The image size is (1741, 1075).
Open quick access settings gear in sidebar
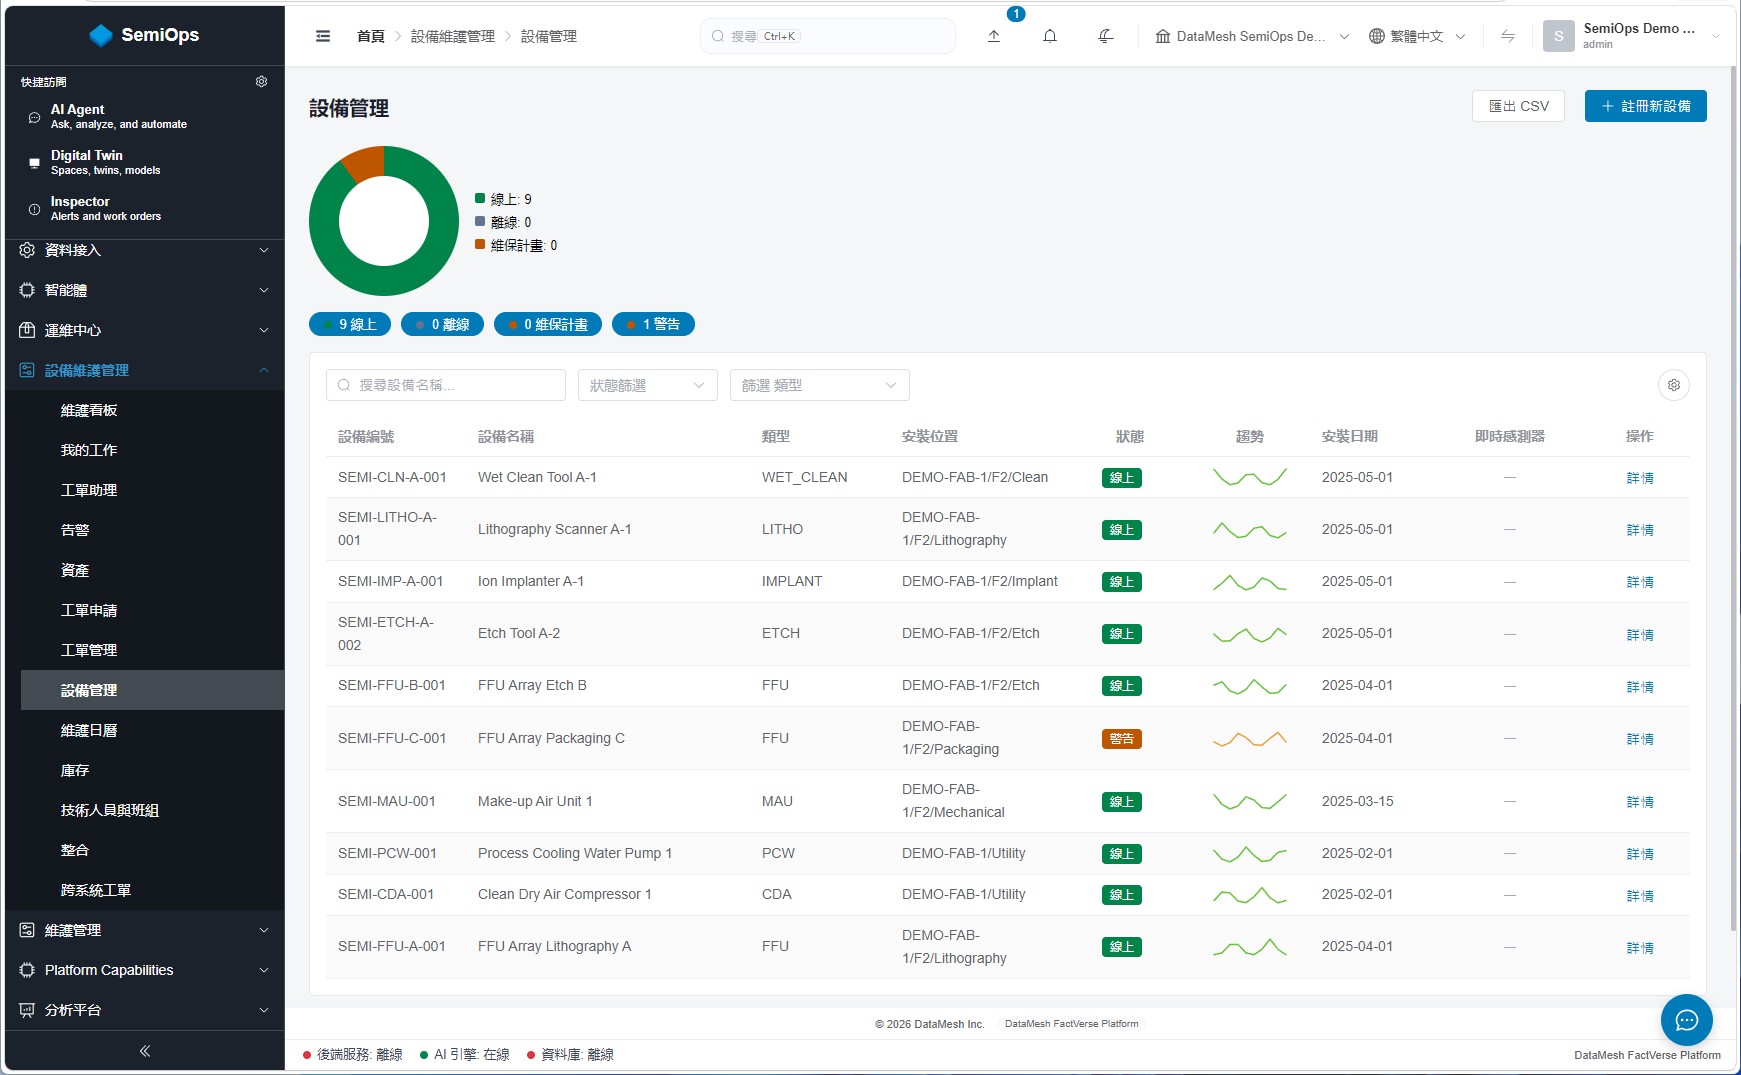[262, 81]
